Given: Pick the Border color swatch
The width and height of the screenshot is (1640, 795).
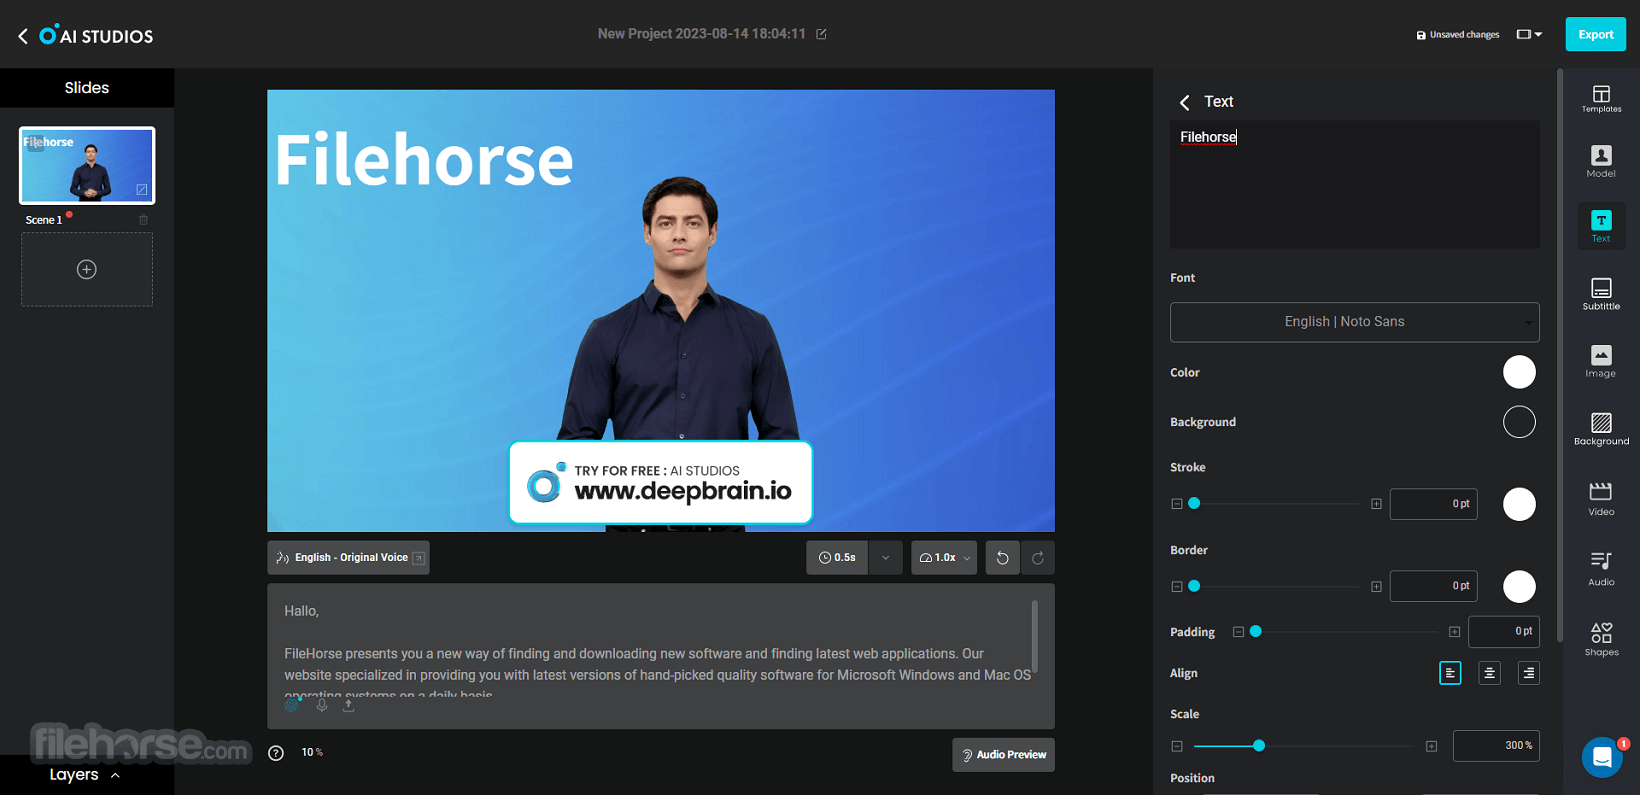Looking at the screenshot, I should point(1519,587).
